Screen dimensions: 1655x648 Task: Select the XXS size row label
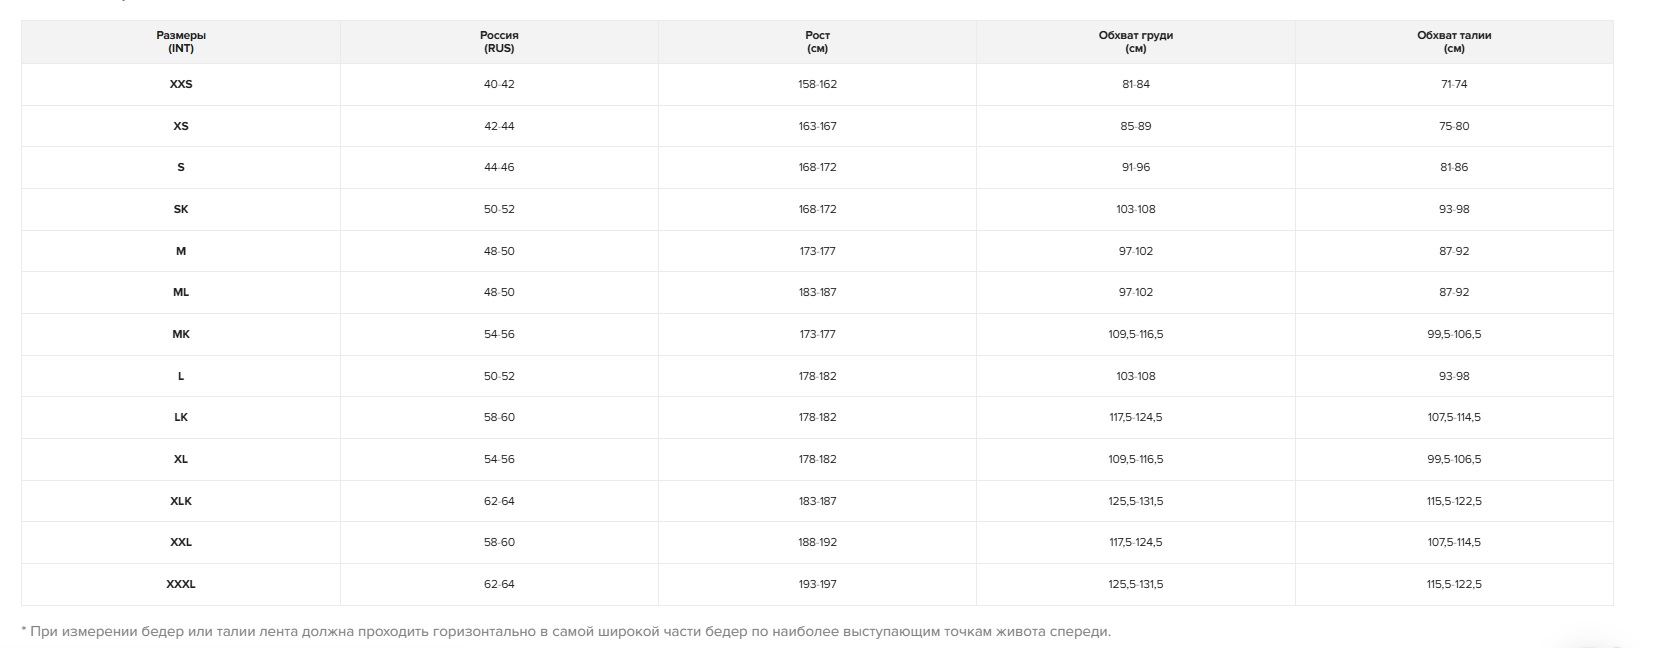tap(181, 85)
